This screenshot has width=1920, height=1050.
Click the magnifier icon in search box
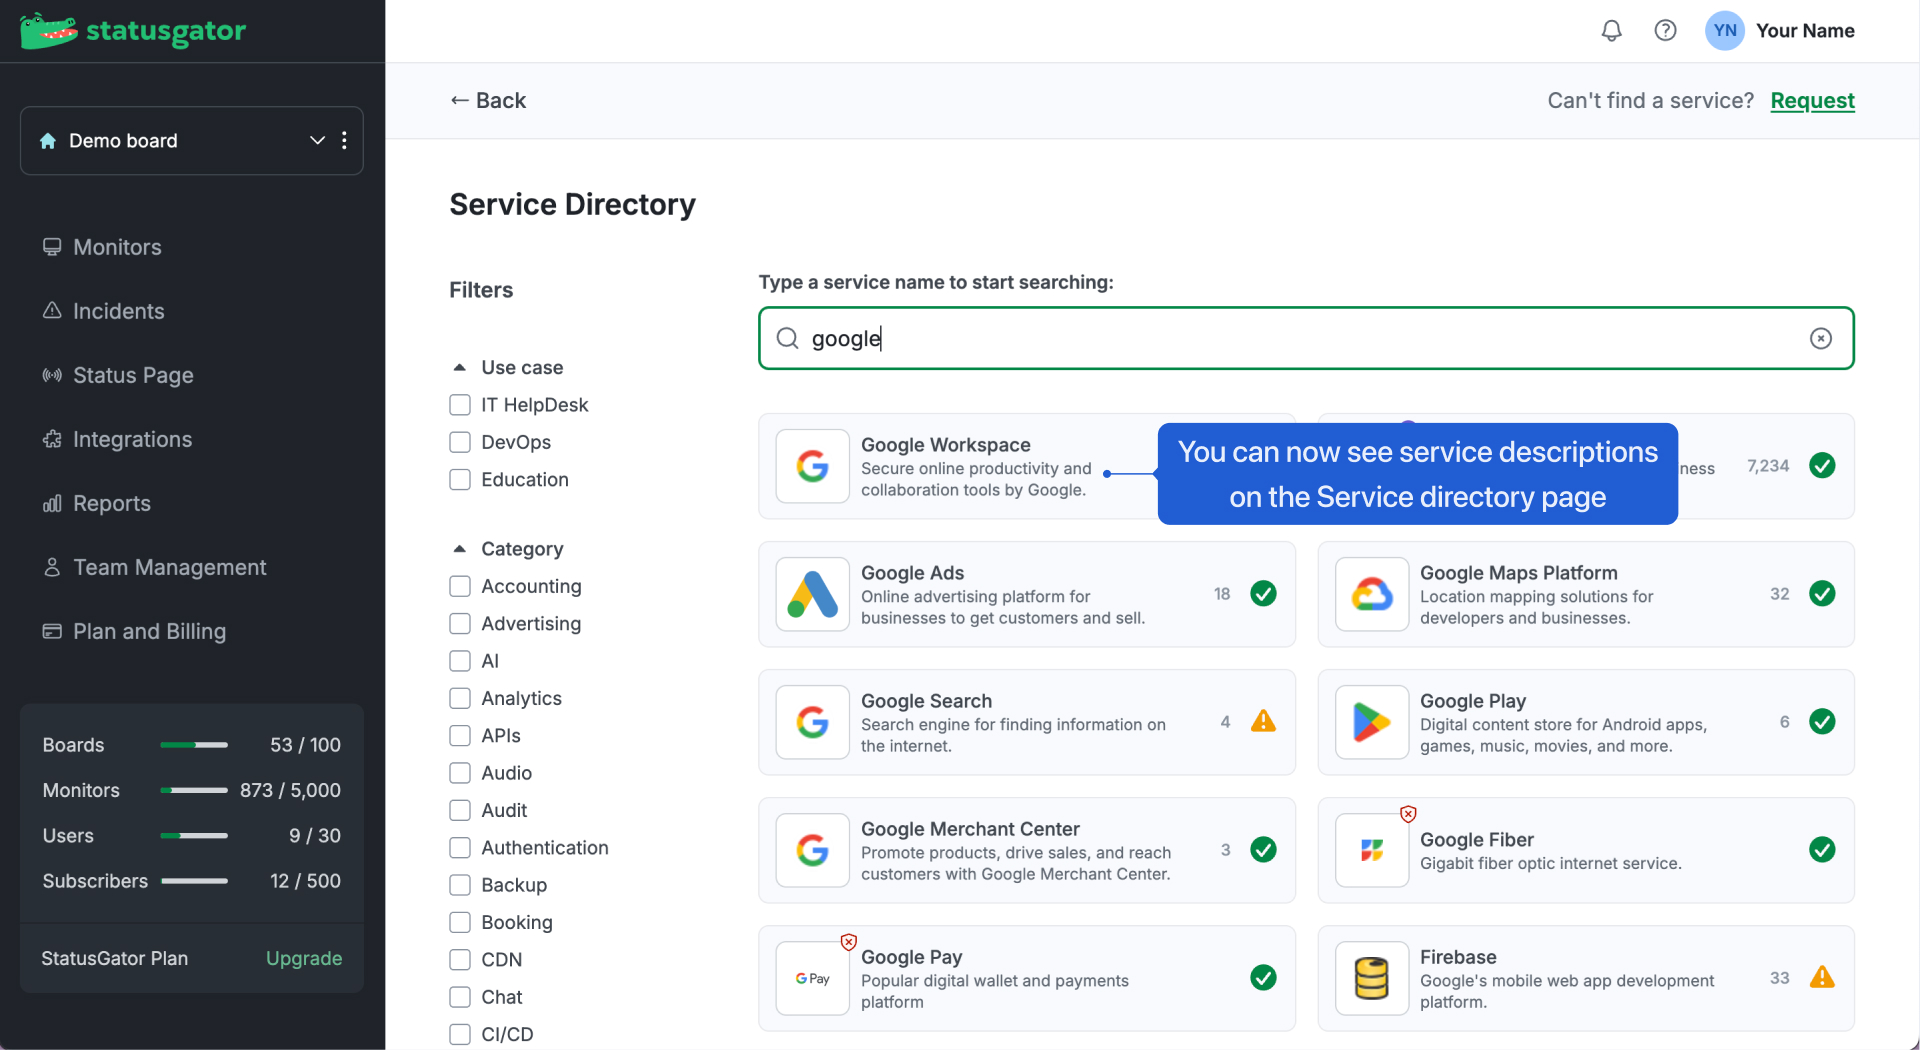click(788, 338)
